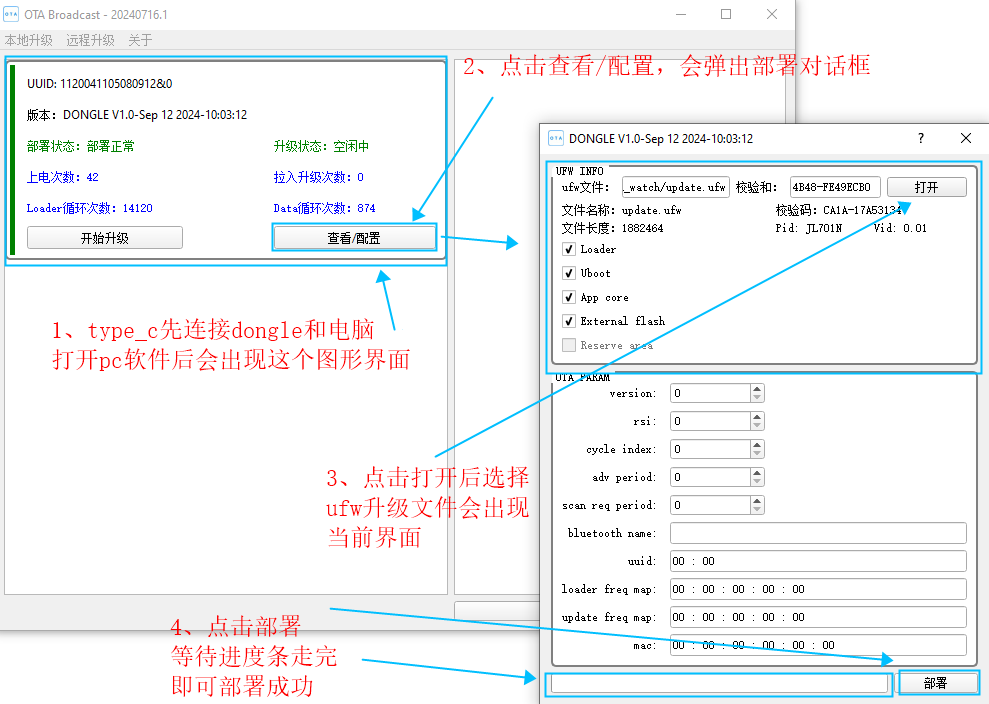Click the bluetooth name text field
989x704 pixels.
(818, 533)
